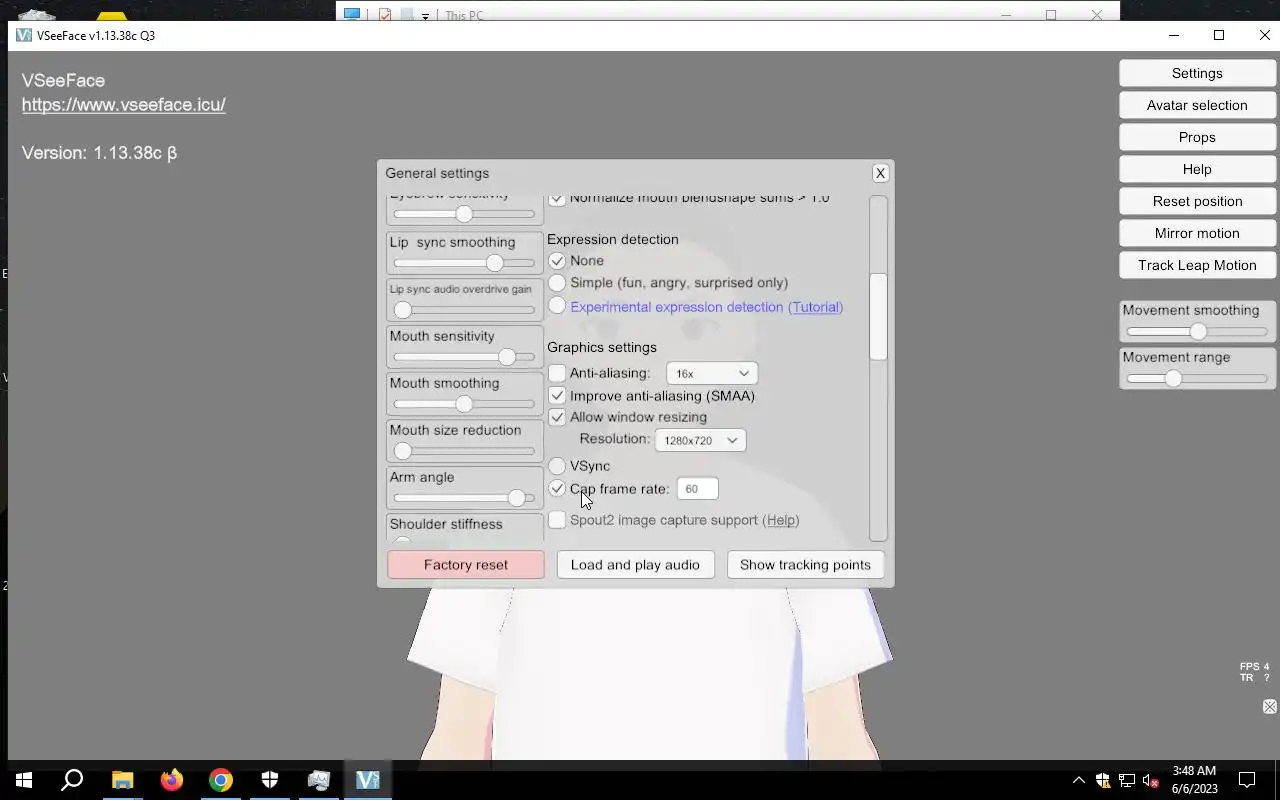
Task: Enable the Anti-aliasing checkbox
Action: (x=557, y=373)
